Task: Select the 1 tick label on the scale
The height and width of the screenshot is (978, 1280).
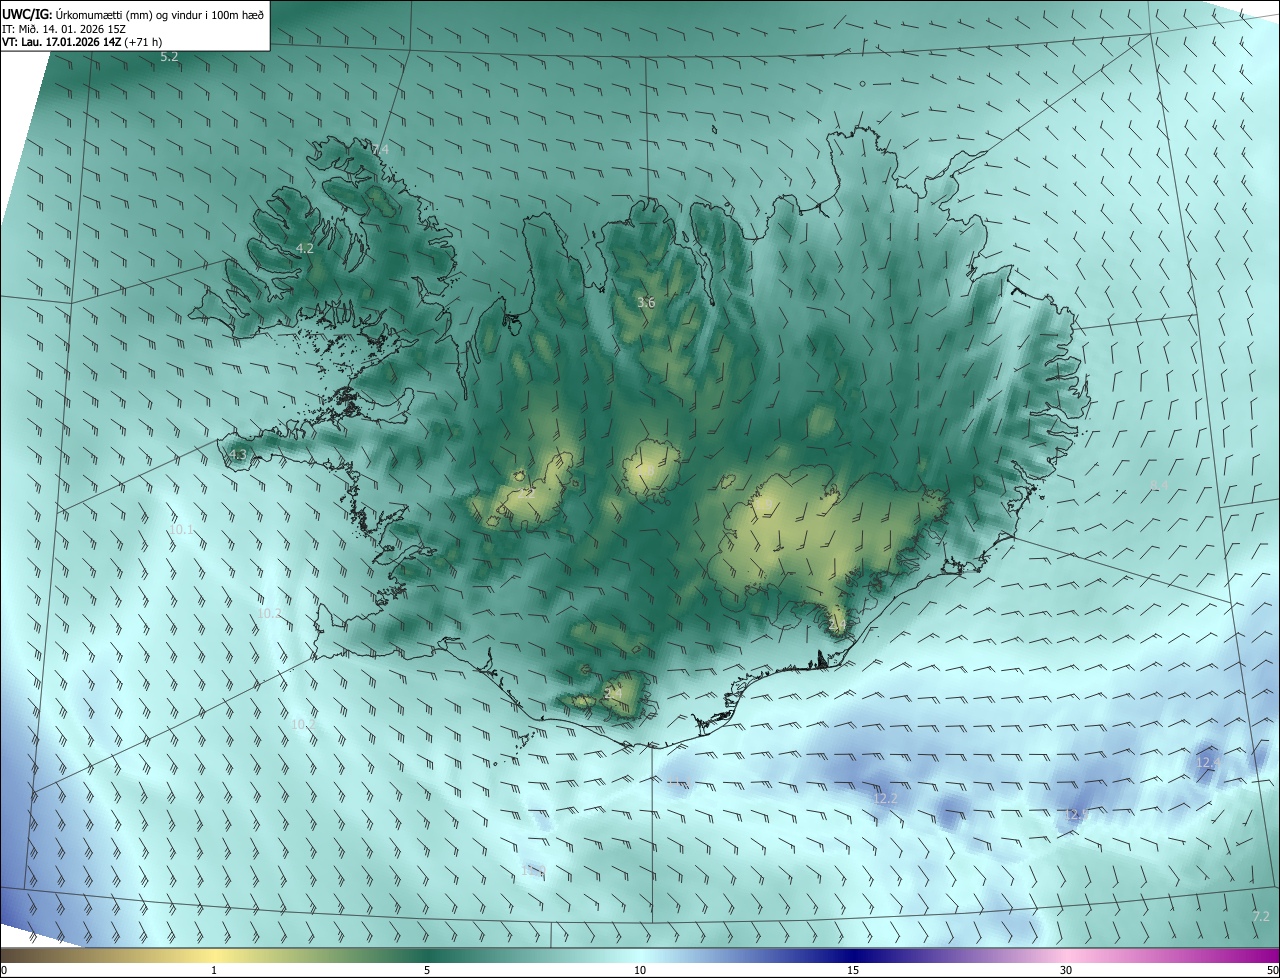Action: pos(214,971)
